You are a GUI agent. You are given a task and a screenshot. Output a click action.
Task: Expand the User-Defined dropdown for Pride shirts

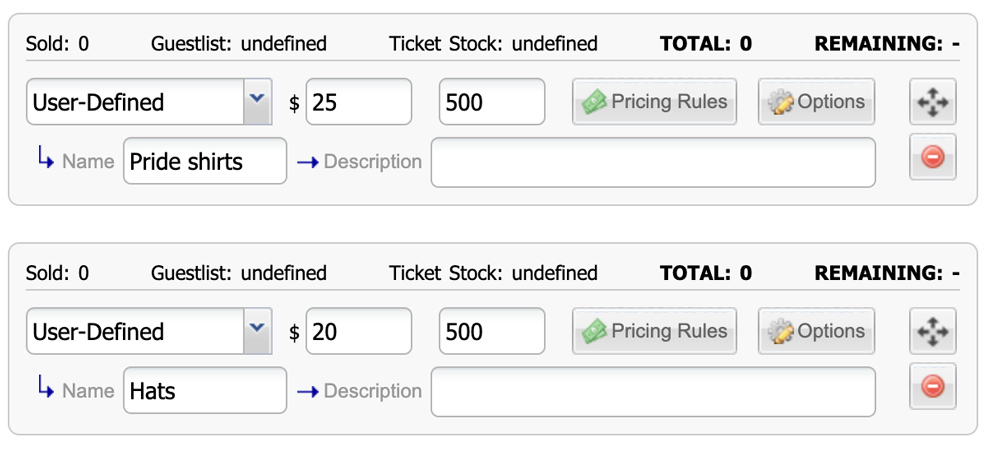coord(149,102)
